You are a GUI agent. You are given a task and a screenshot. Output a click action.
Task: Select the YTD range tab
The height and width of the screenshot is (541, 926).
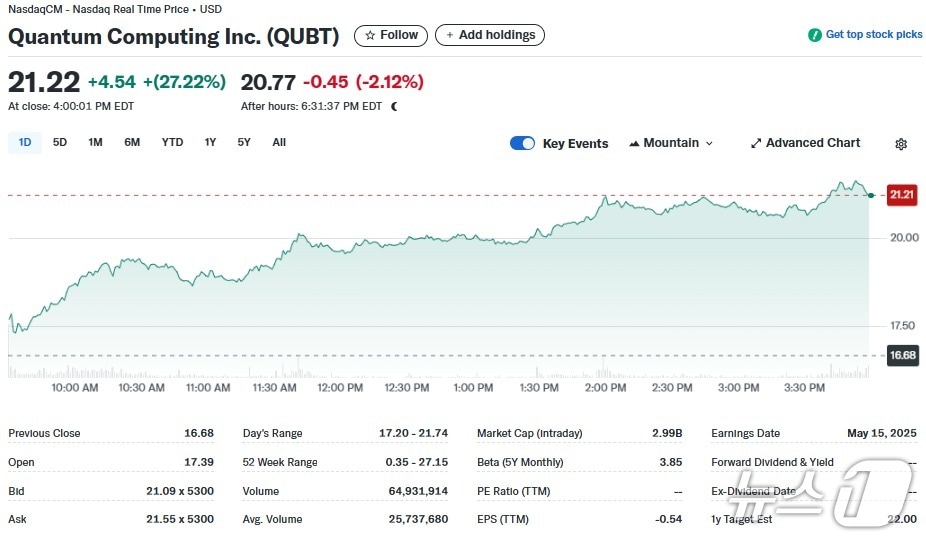[x=172, y=142]
